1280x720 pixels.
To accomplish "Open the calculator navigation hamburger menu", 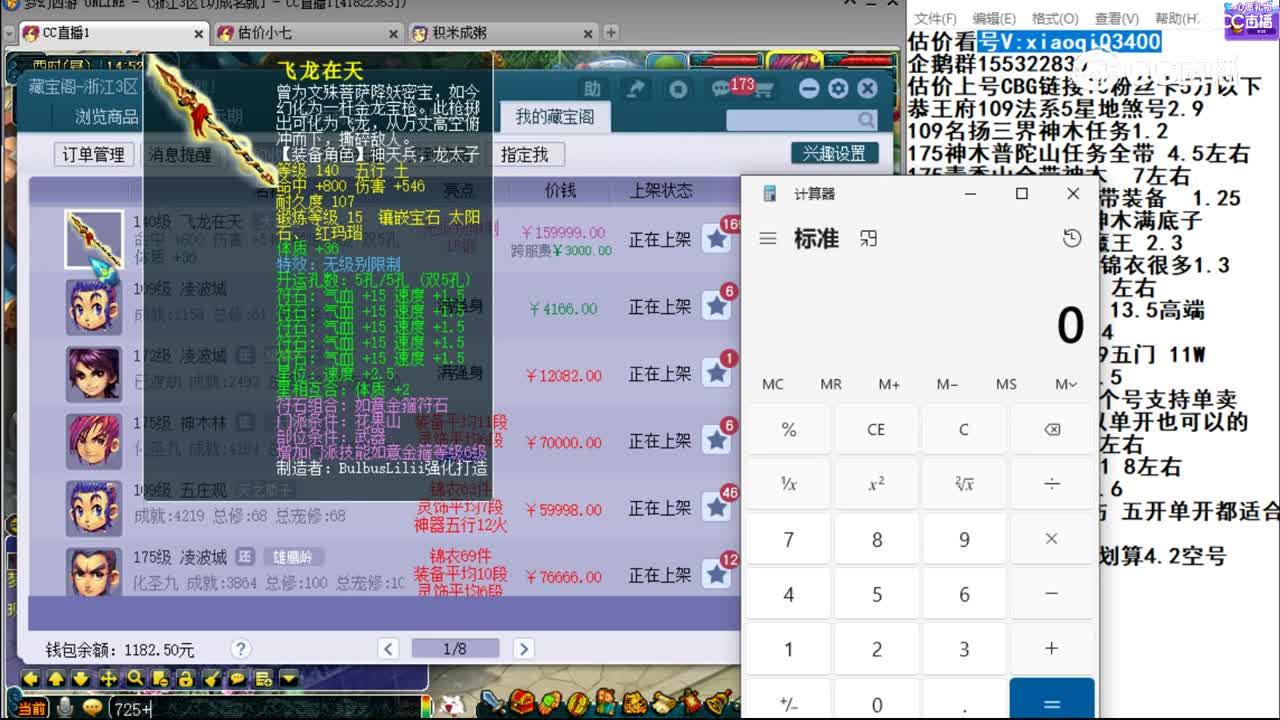I will point(768,239).
